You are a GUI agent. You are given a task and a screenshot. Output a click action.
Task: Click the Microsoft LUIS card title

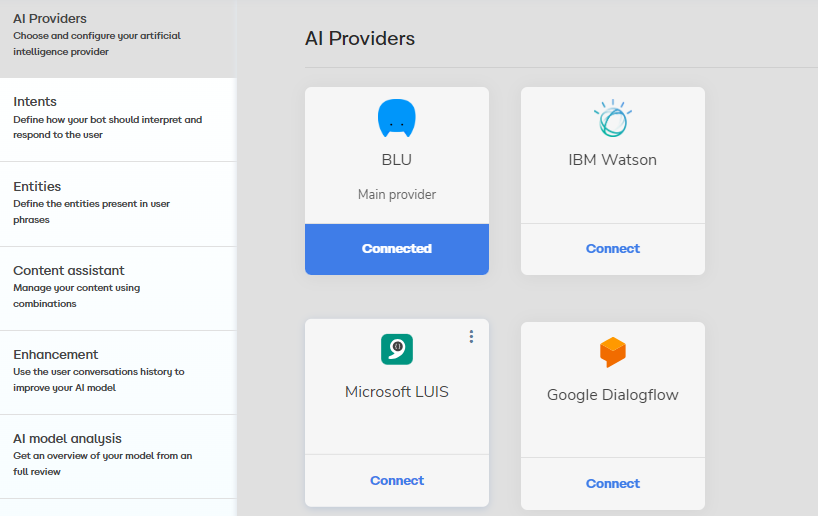click(x=397, y=392)
